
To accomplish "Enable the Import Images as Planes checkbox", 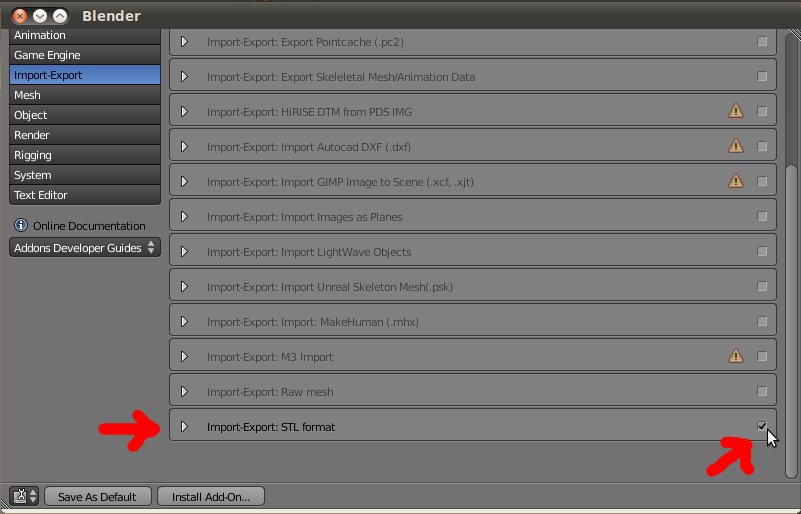I will pos(762,217).
